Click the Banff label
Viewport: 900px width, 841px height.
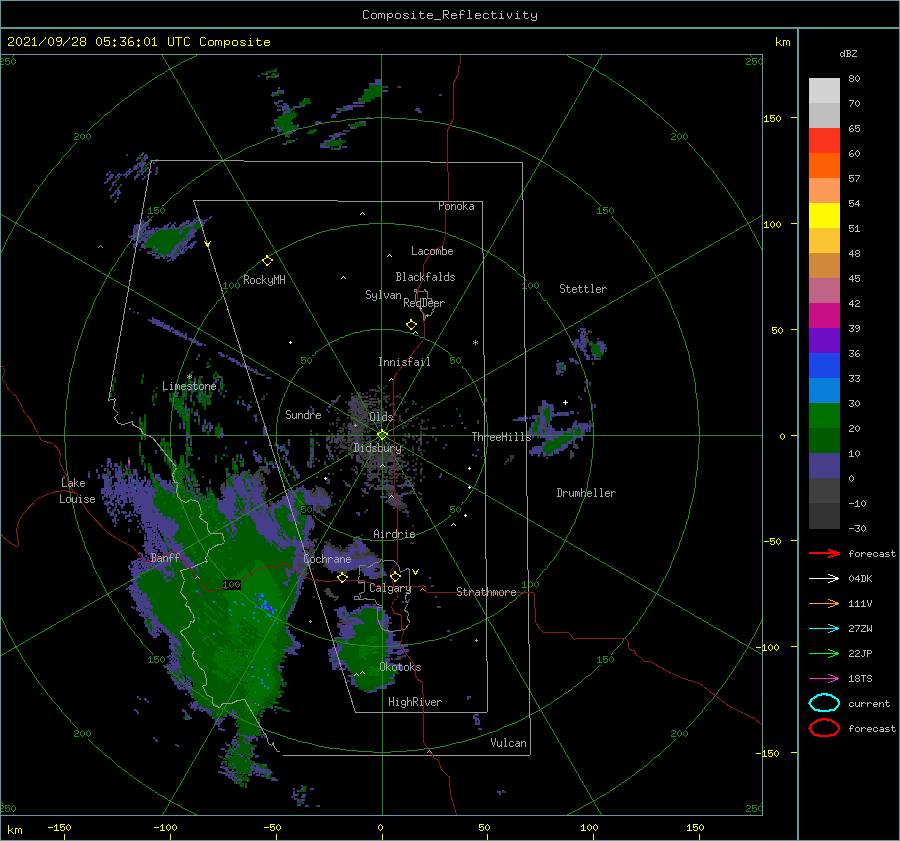coord(165,557)
